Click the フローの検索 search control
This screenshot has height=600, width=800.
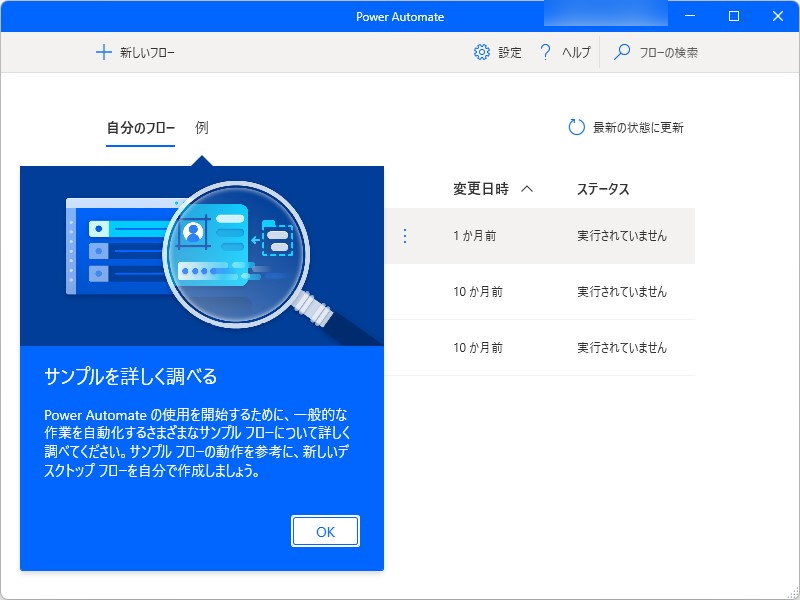pyautogui.click(x=662, y=52)
